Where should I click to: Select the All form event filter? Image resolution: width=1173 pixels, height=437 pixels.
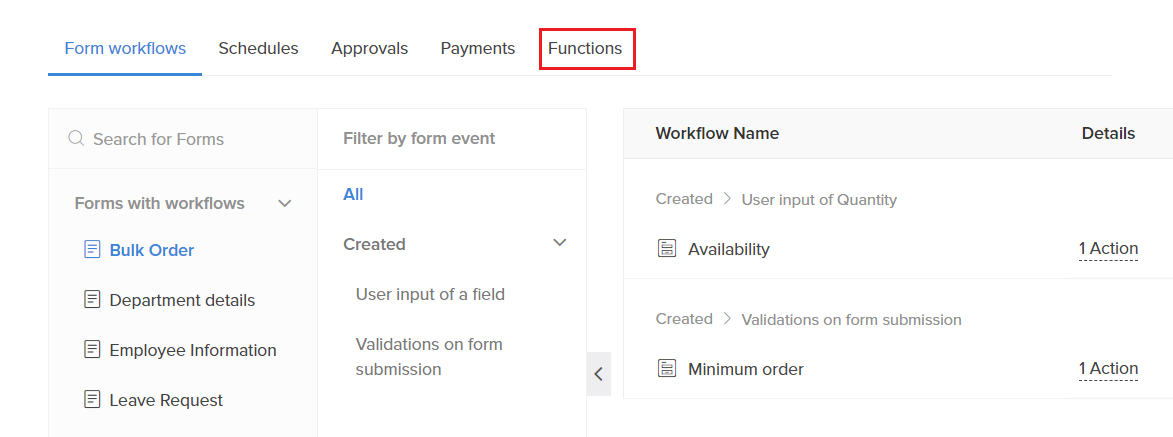pos(353,194)
